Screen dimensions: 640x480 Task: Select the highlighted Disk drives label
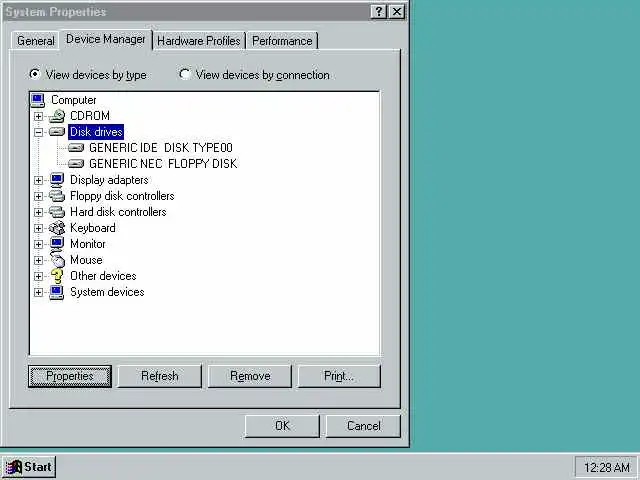coord(96,132)
